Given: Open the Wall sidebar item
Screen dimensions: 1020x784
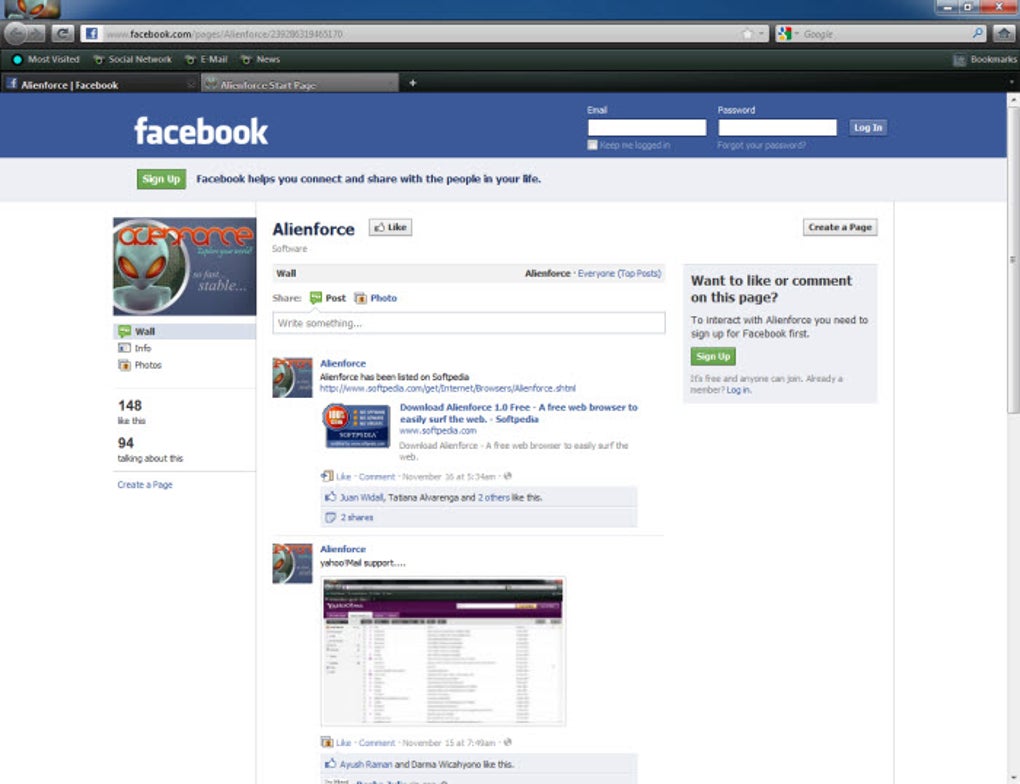Looking at the screenshot, I should [185, 331].
